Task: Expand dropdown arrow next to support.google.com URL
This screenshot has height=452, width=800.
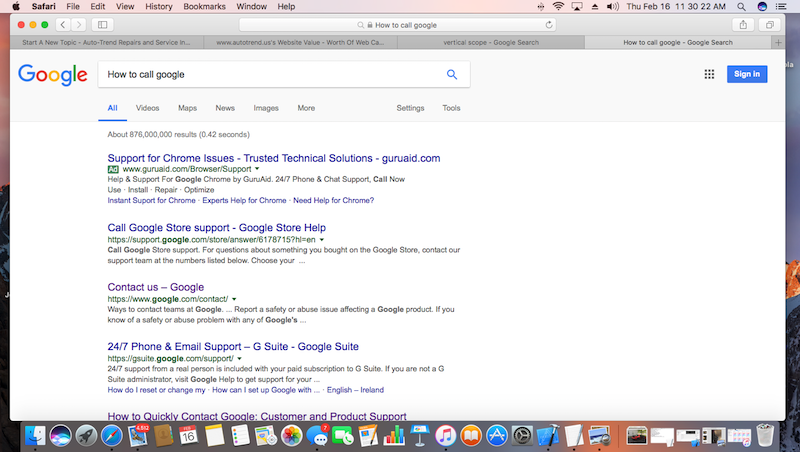Action: pyautogui.click(x=322, y=240)
